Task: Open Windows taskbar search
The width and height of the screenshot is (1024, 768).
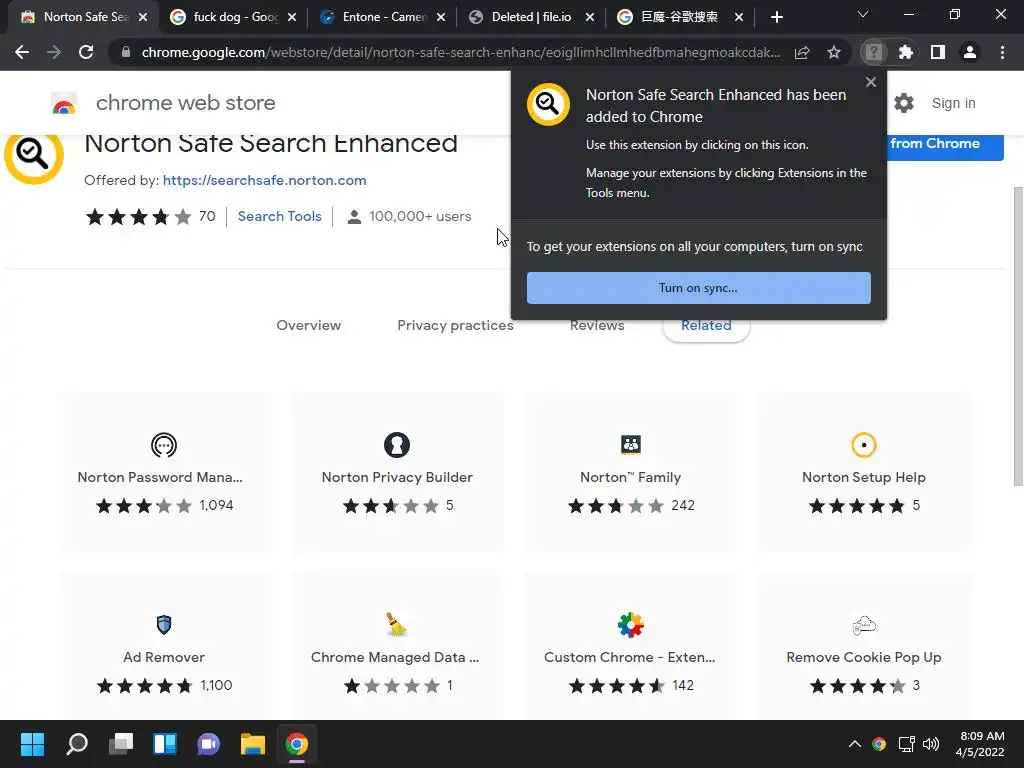Action: (76, 744)
